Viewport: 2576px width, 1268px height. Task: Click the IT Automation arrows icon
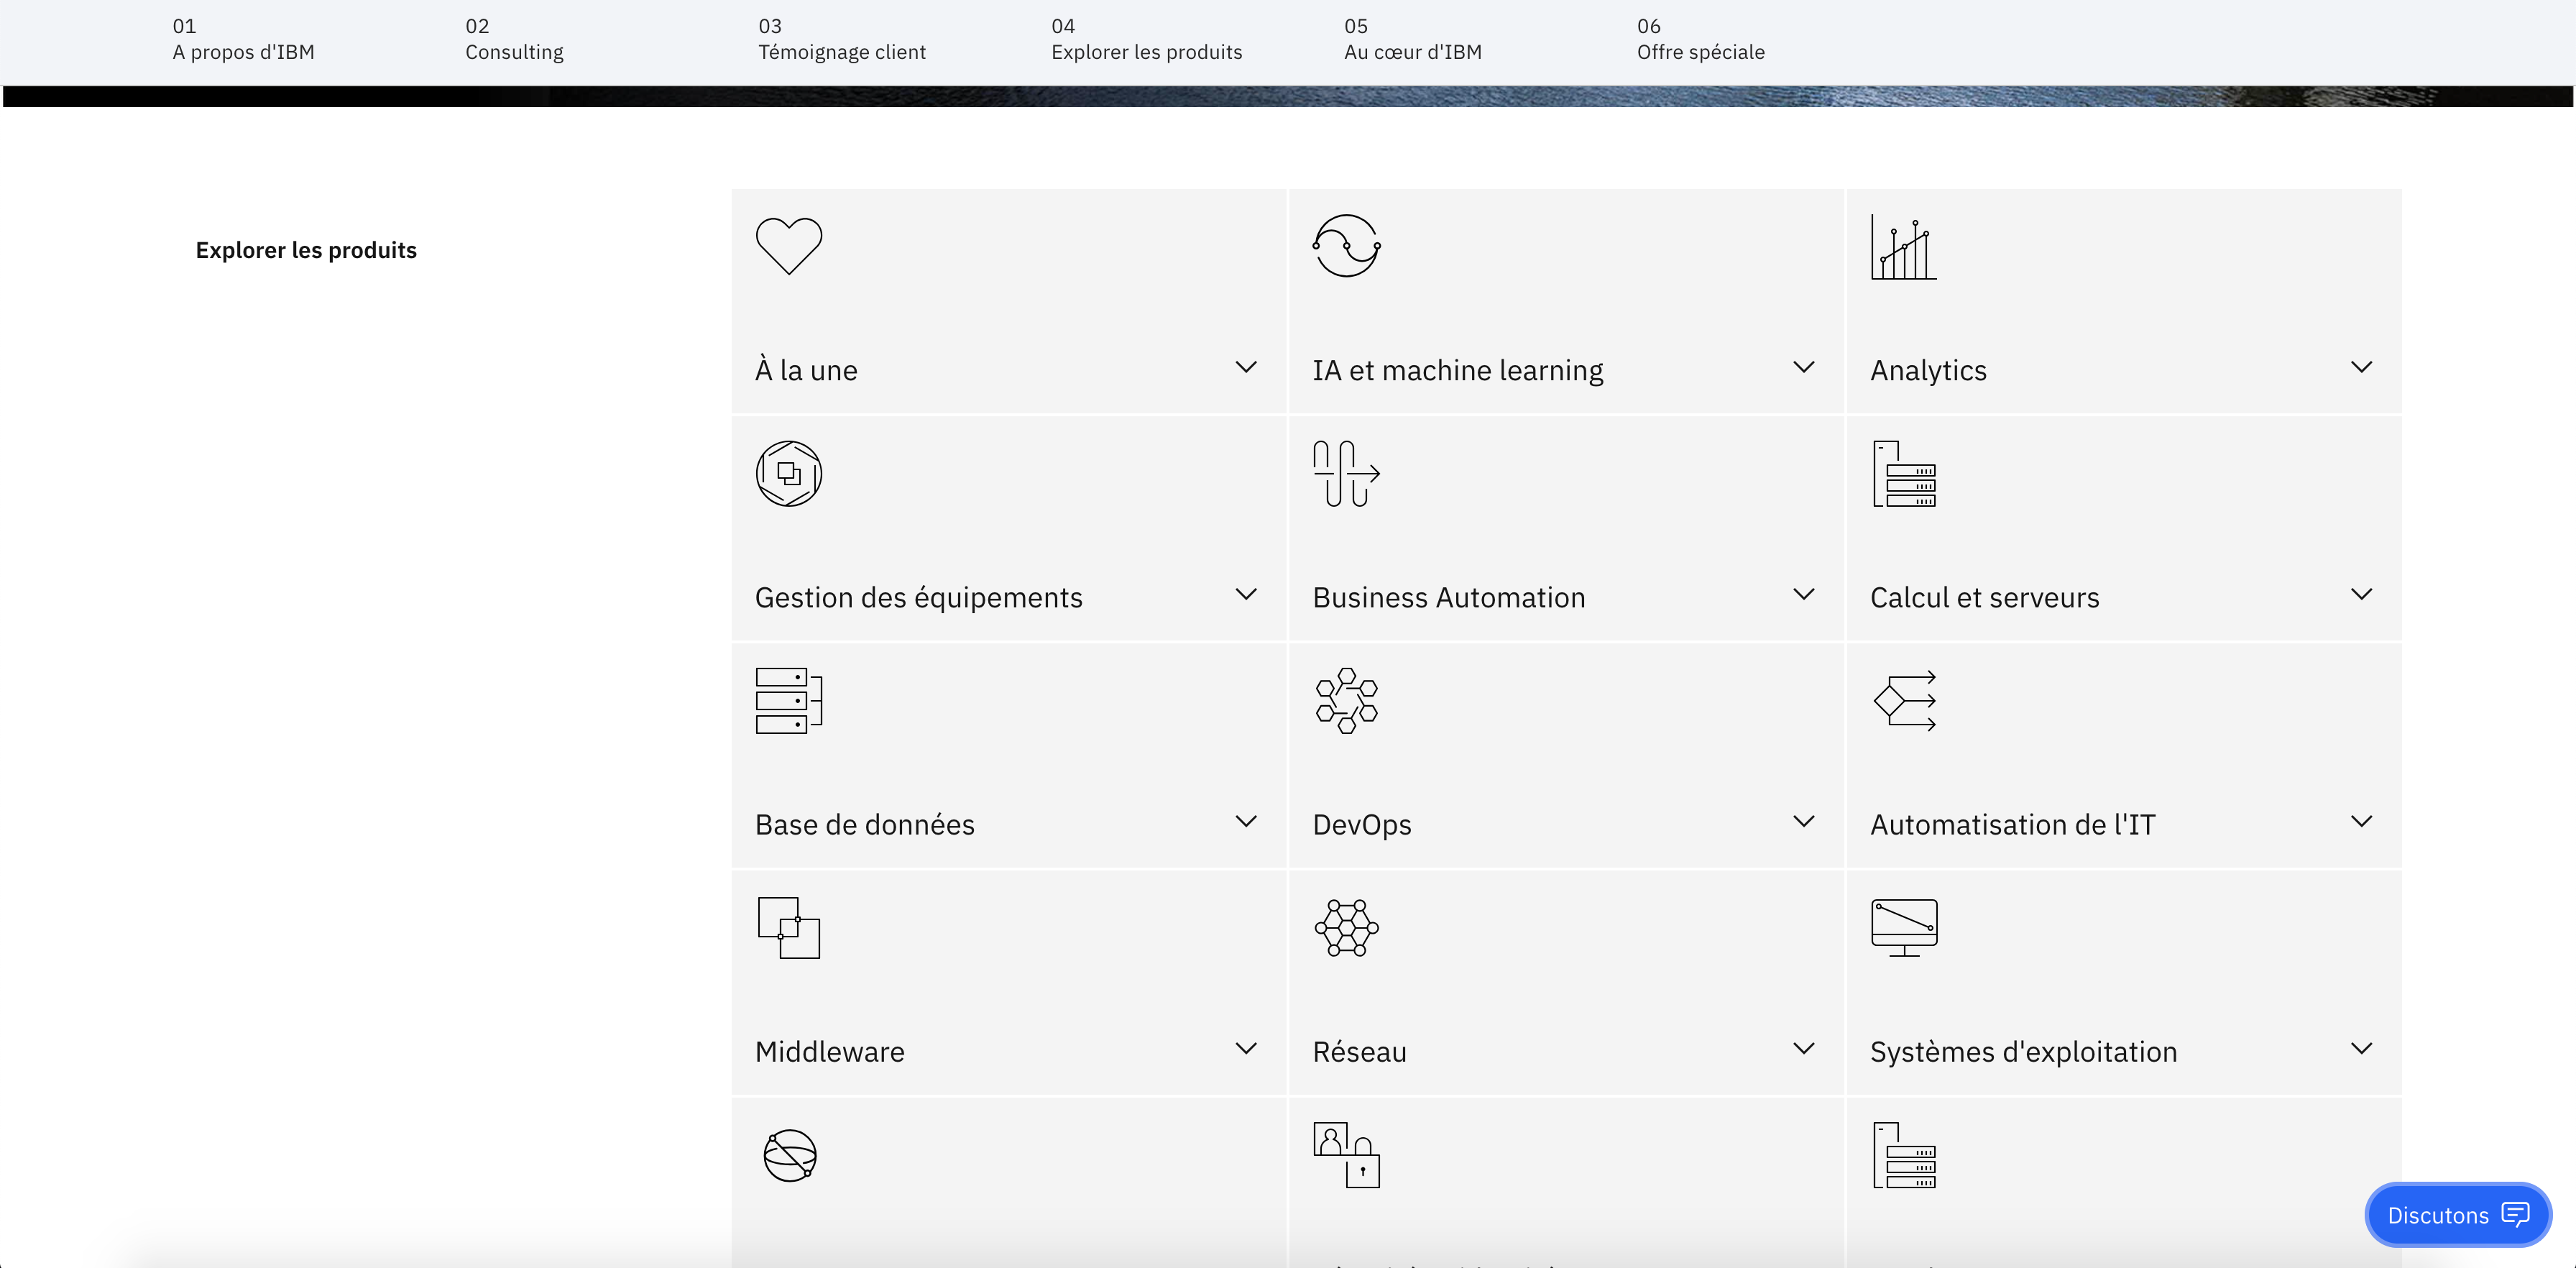click(x=1905, y=698)
